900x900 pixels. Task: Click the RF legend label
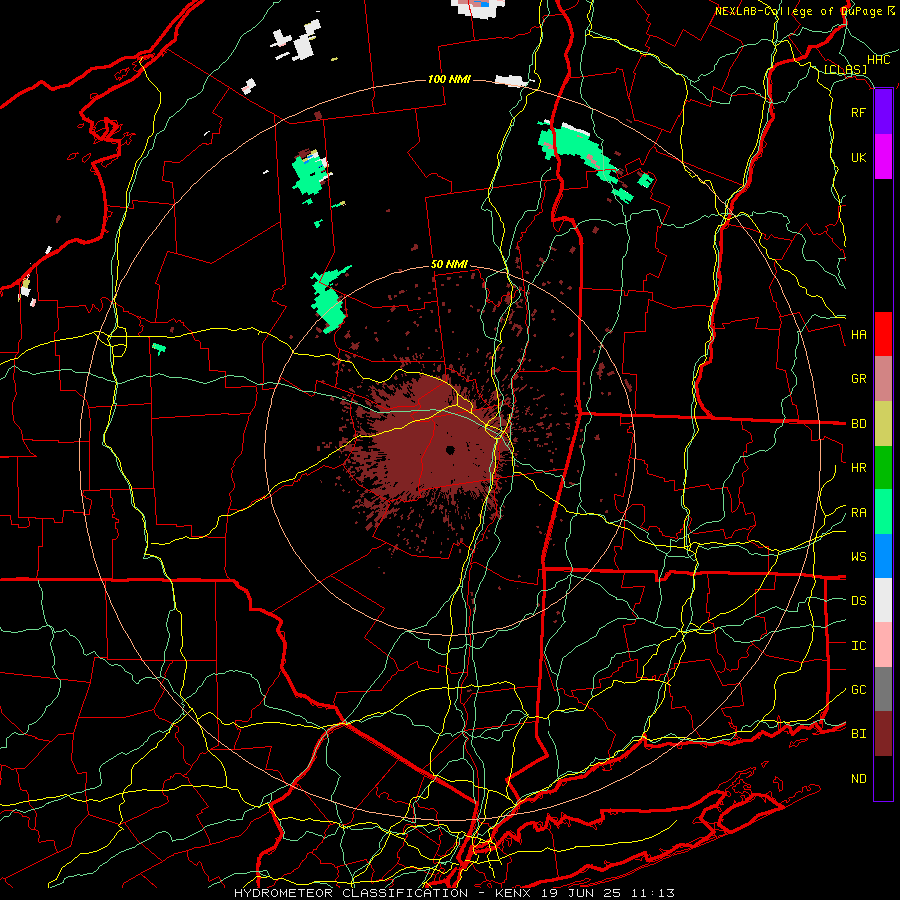858,112
